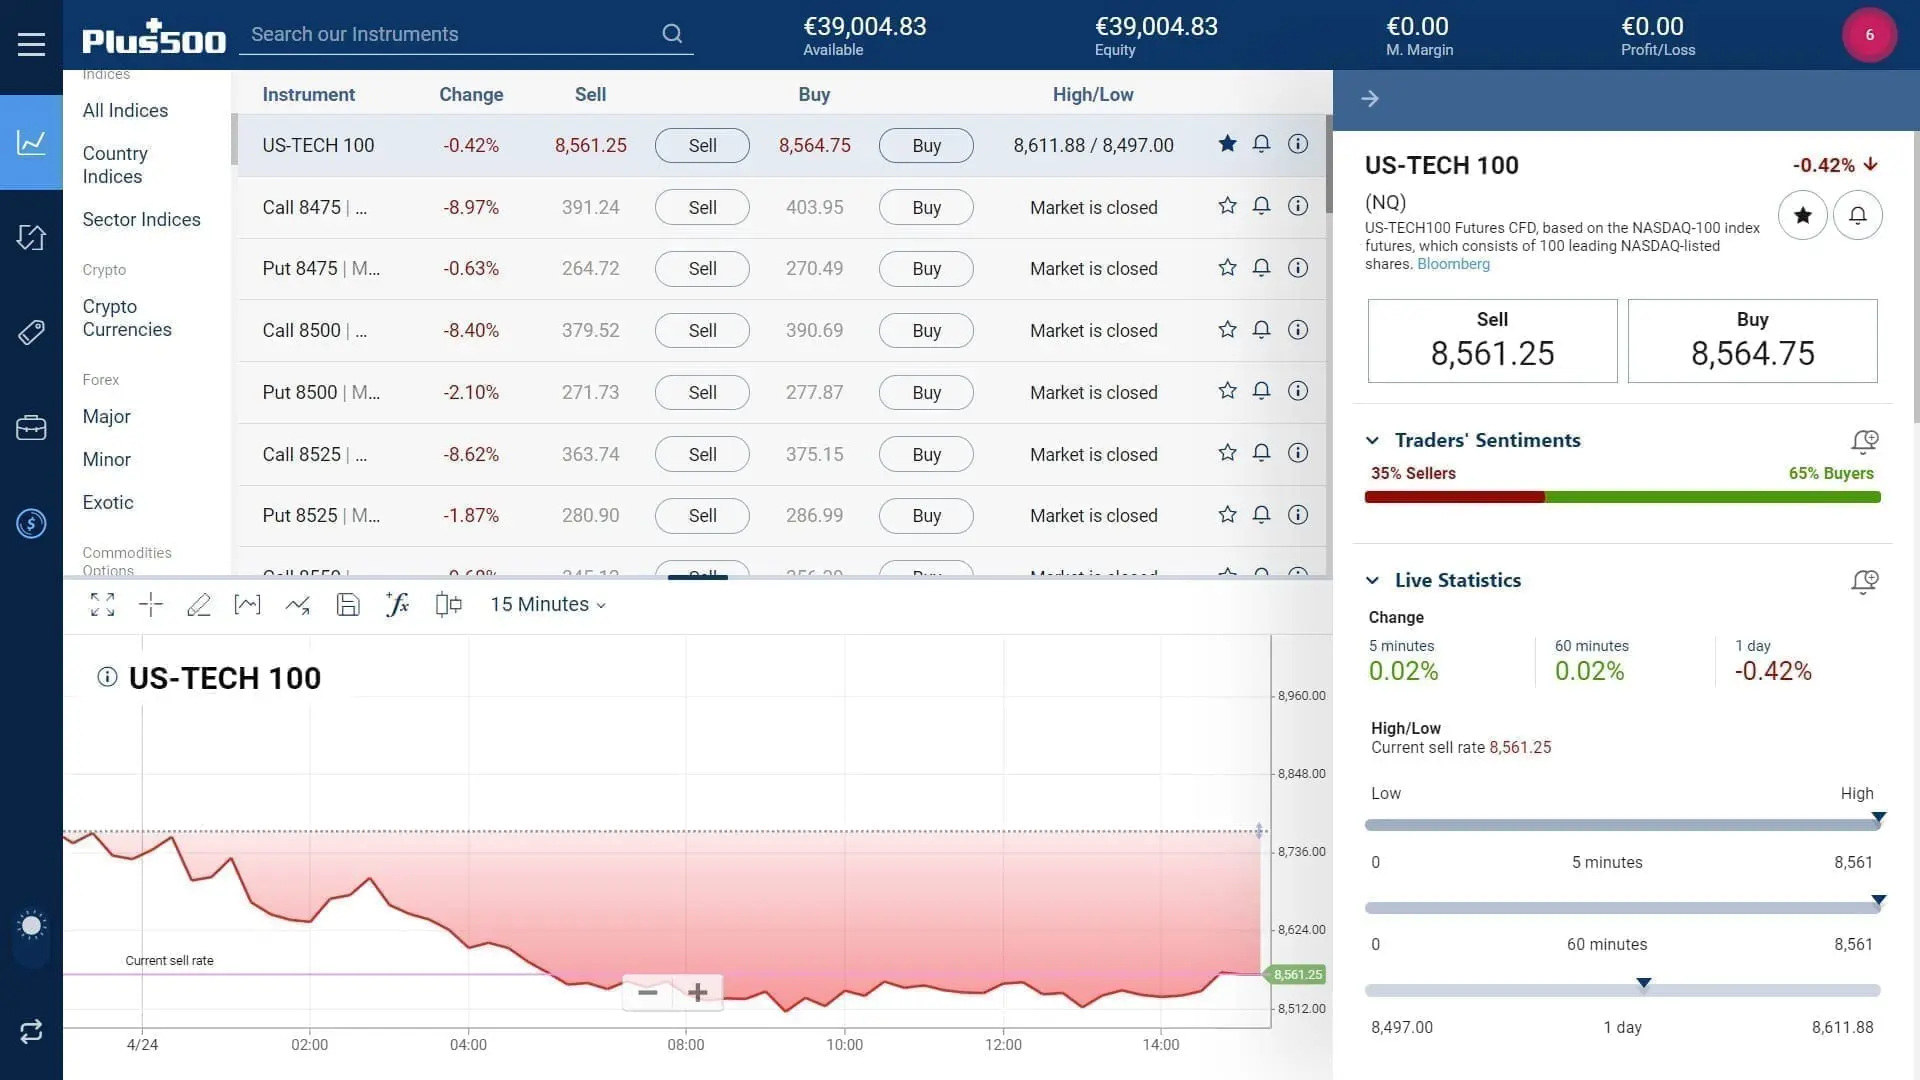The image size is (1920, 1080).
Task: Collapse the Live Statistics section
Action: click(1372, 580)
